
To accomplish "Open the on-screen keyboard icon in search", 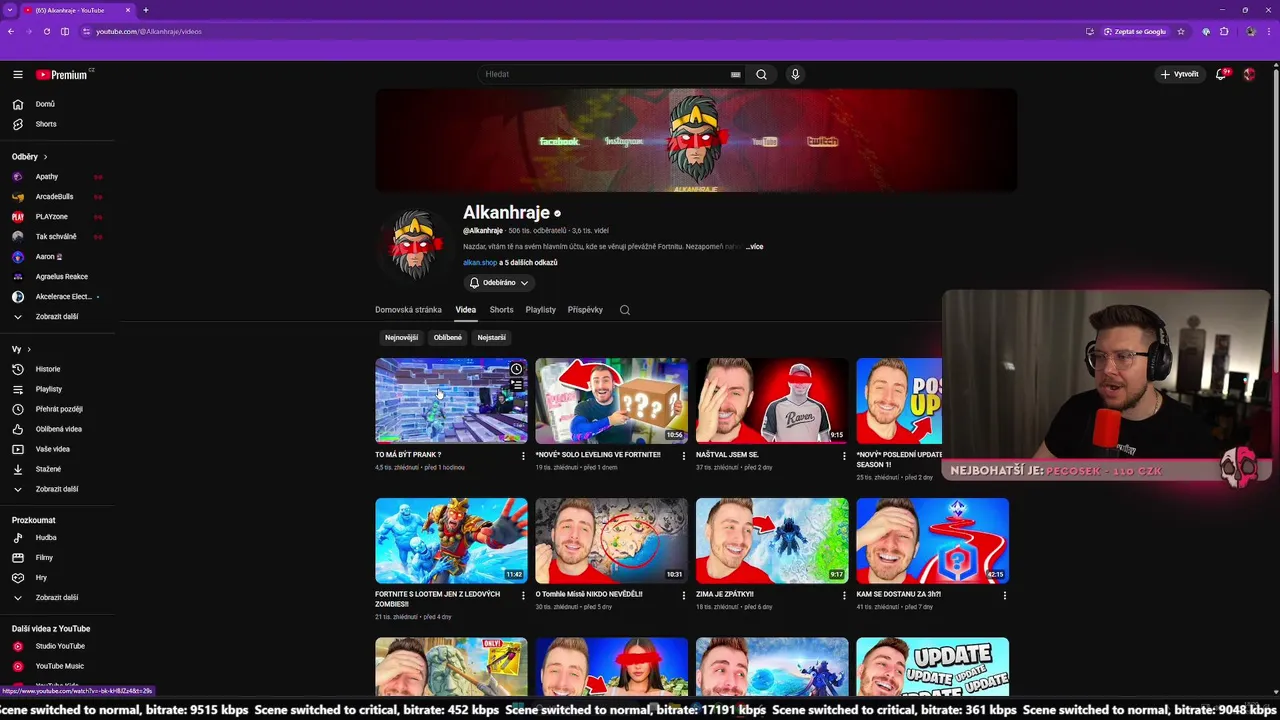I will coord(735,74).
